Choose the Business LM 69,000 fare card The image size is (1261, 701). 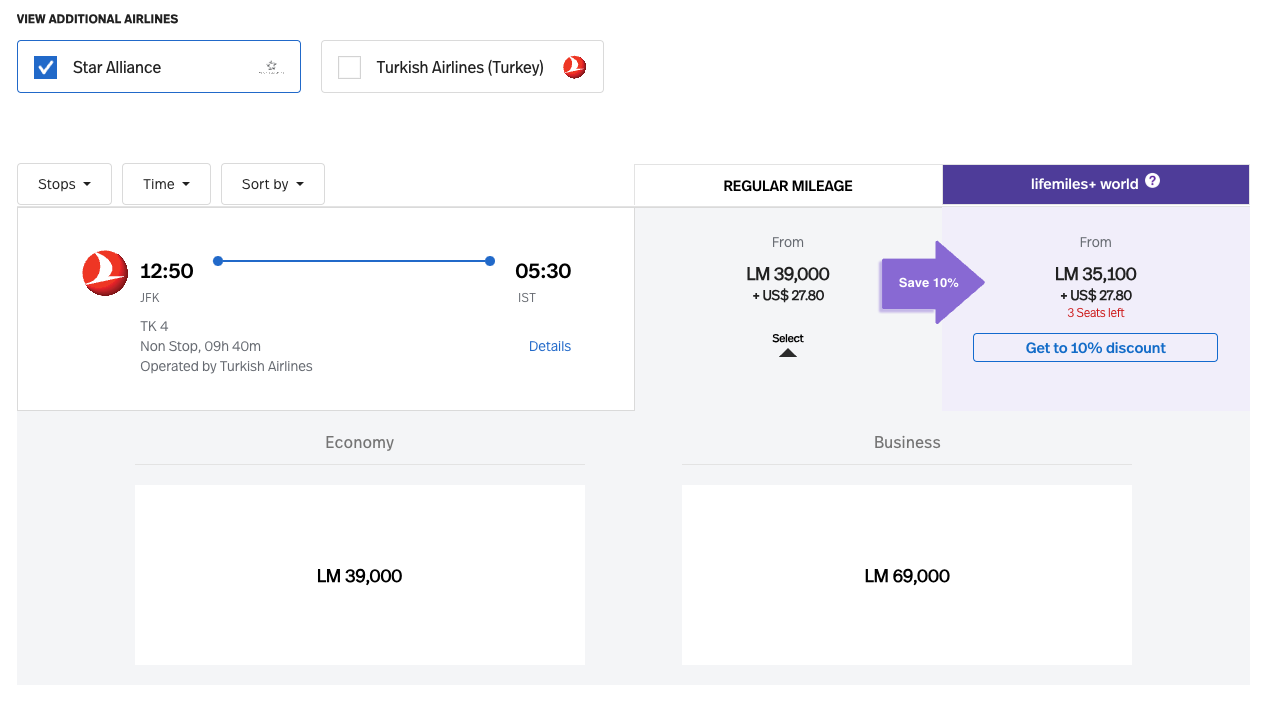907,575
